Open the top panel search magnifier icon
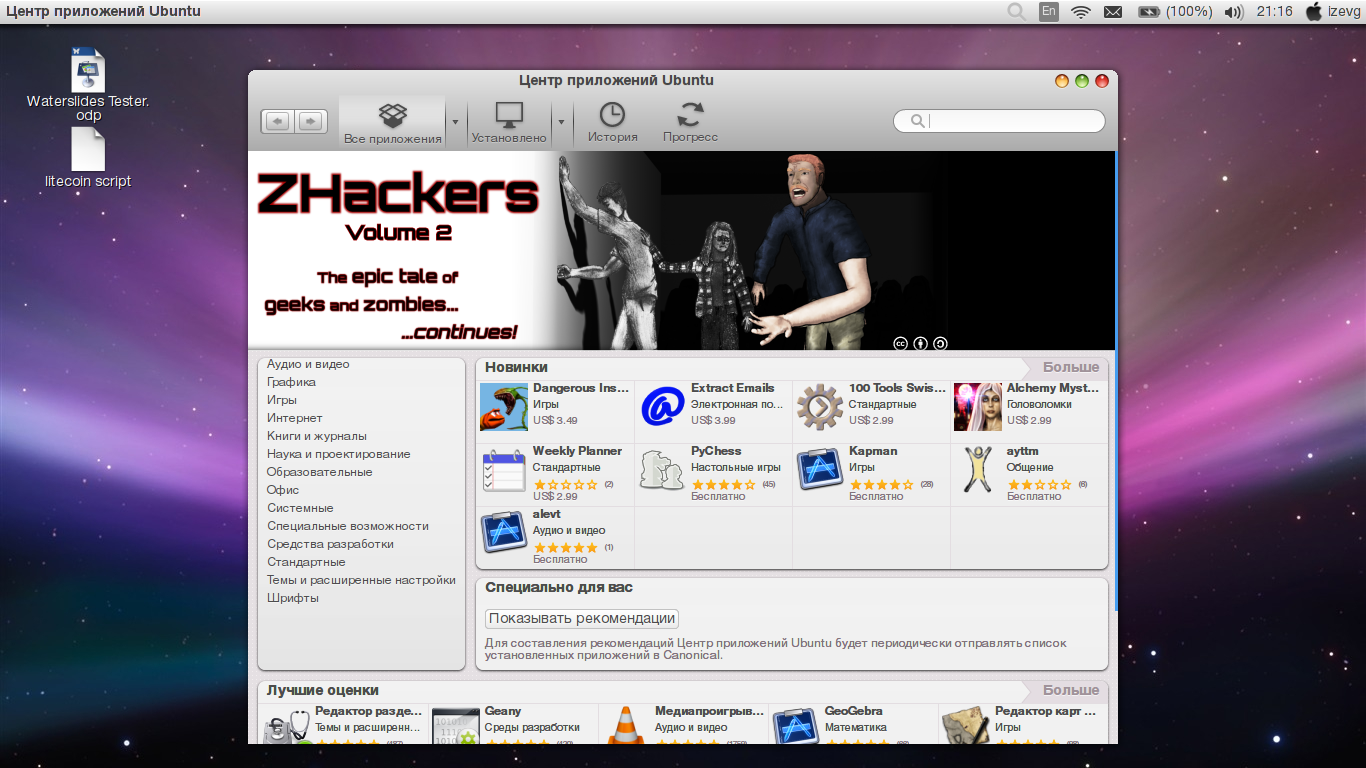 [x=1016, y=12]
